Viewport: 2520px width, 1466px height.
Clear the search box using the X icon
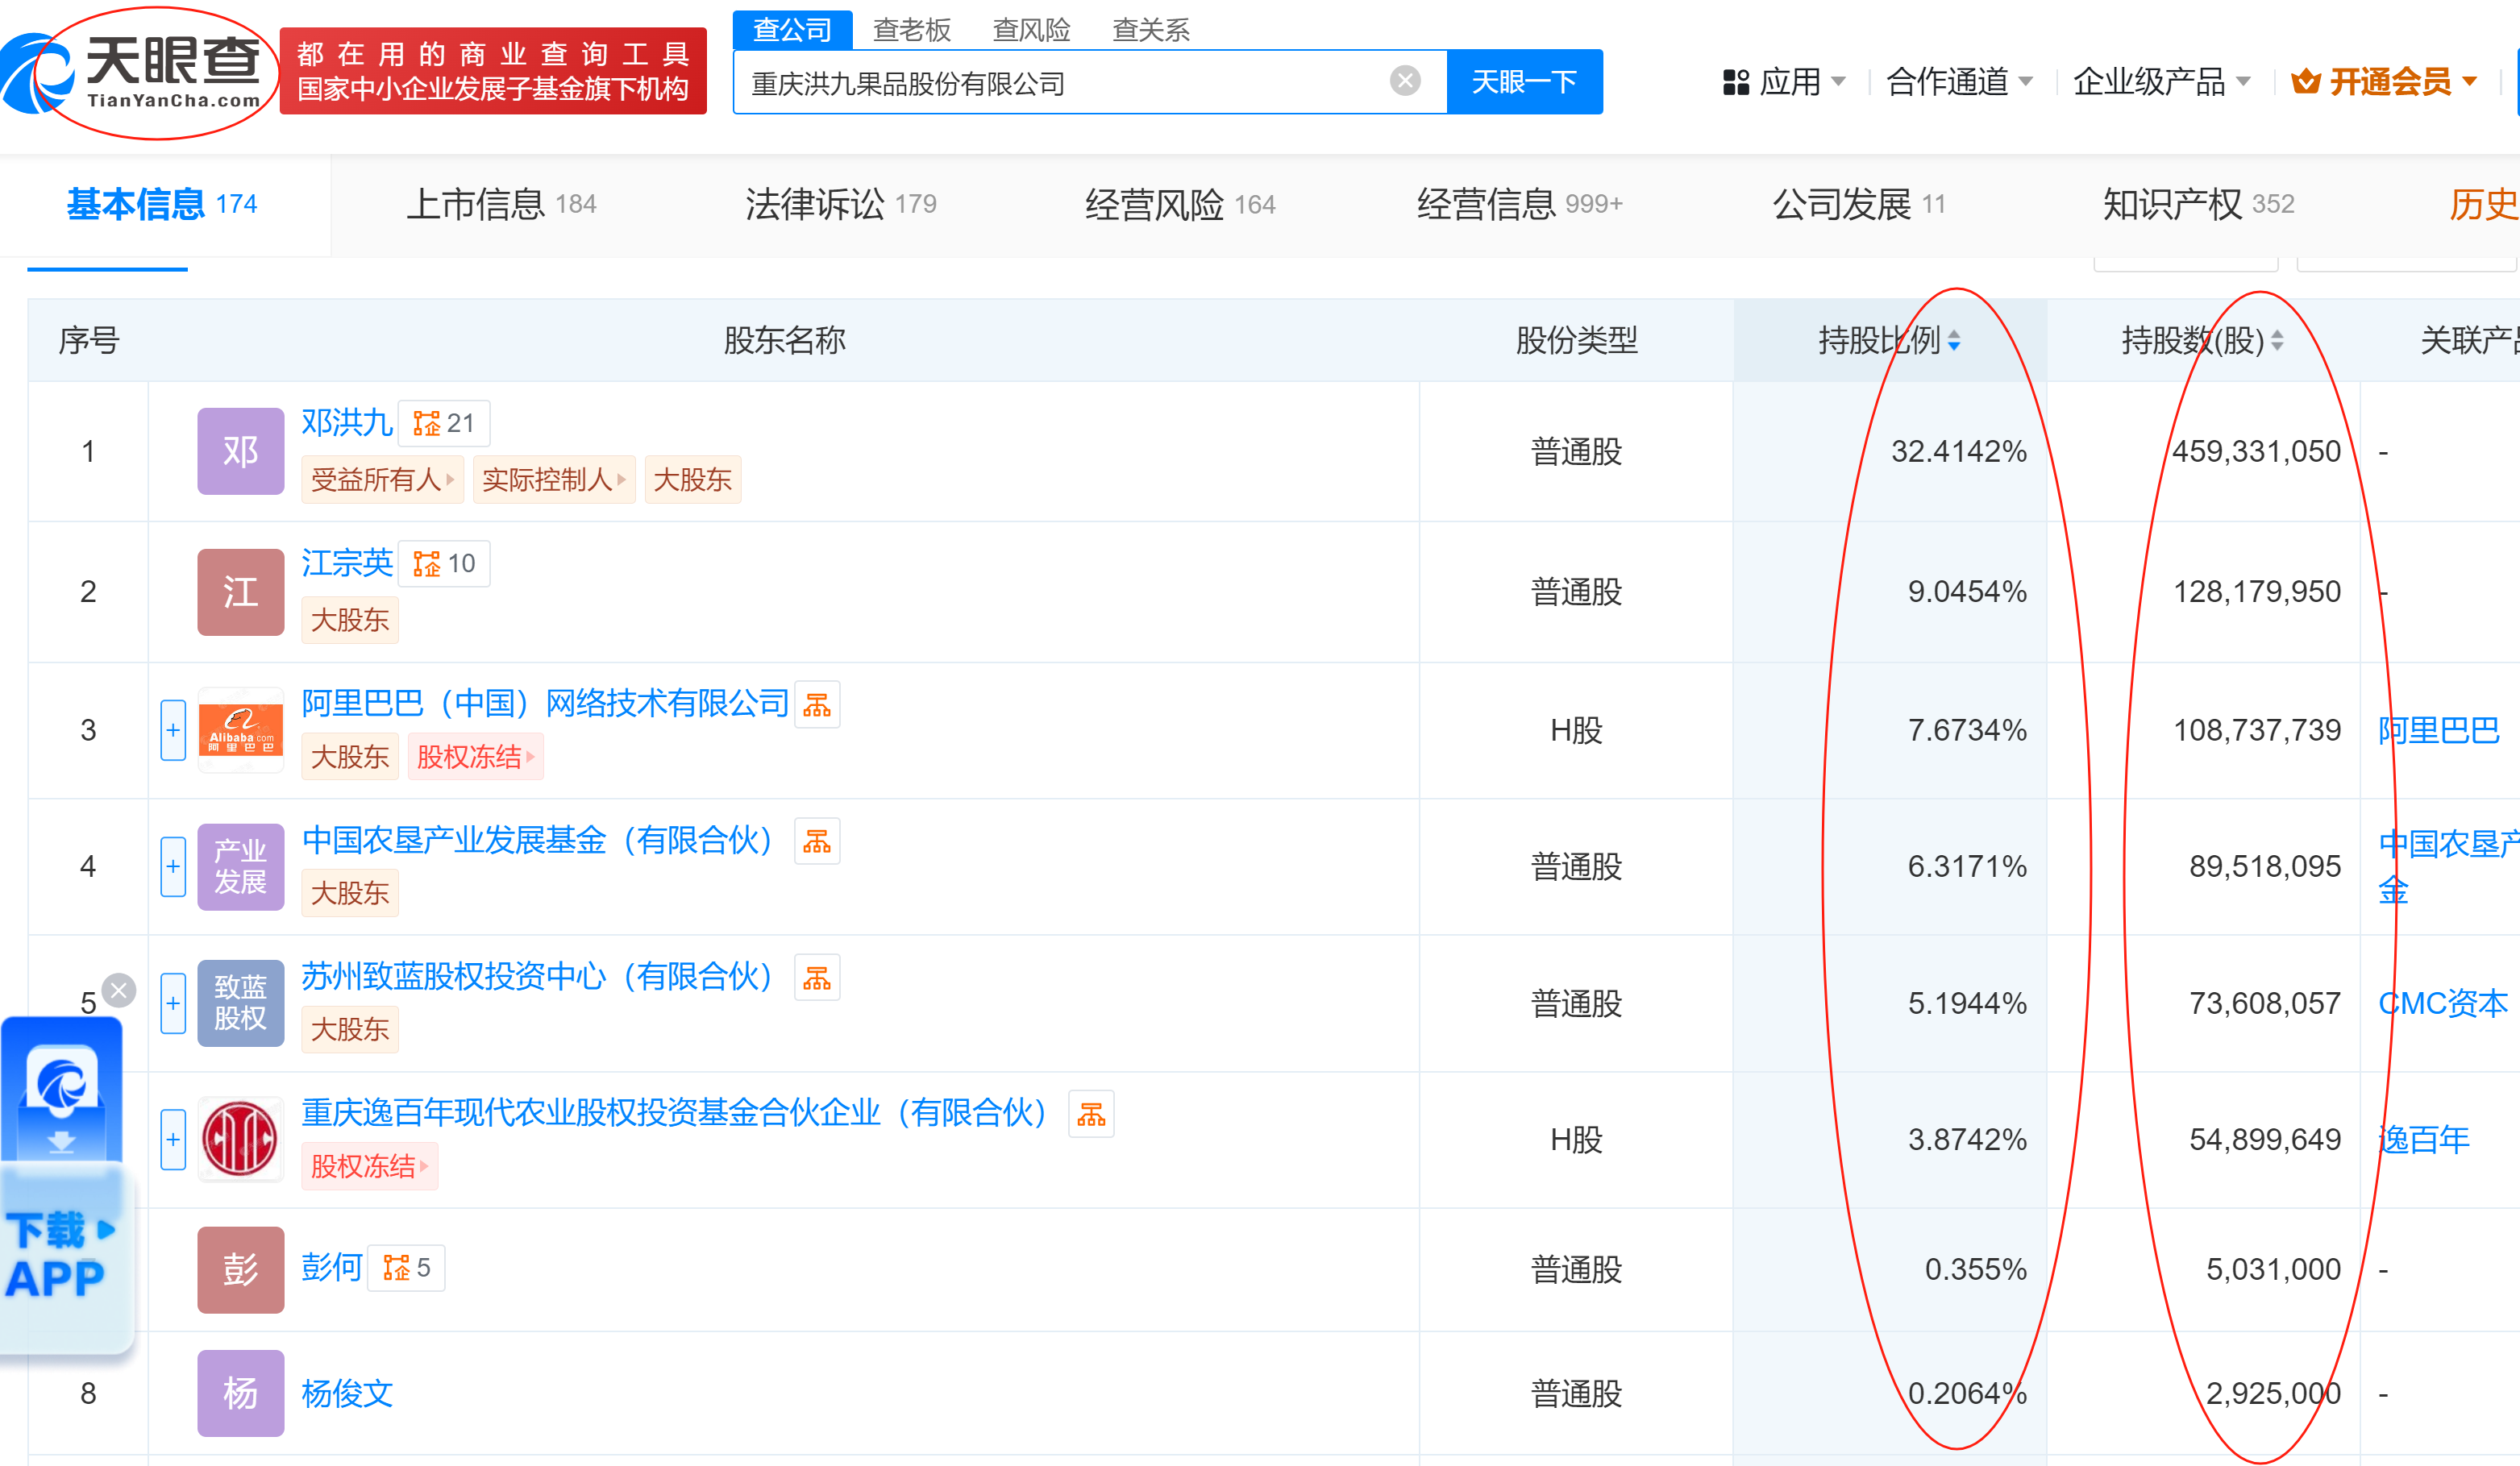click(1404, 82)
